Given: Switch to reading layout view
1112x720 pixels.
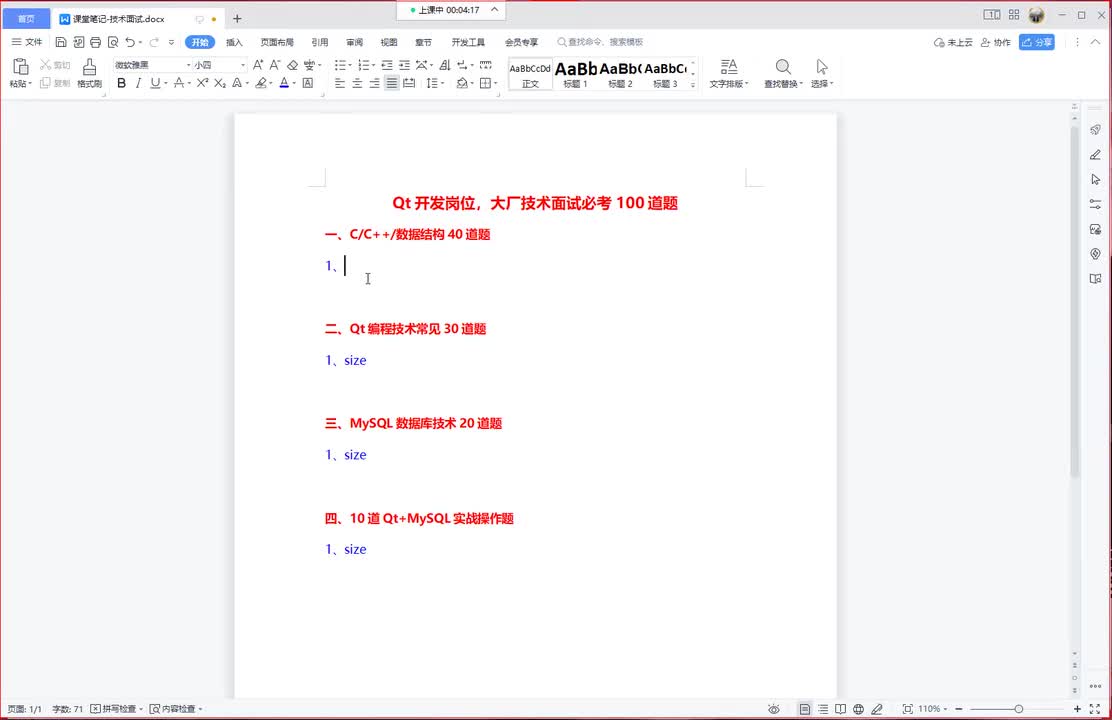Looking at the screenshot, I should pyautogui.click(x=840, y=709).
